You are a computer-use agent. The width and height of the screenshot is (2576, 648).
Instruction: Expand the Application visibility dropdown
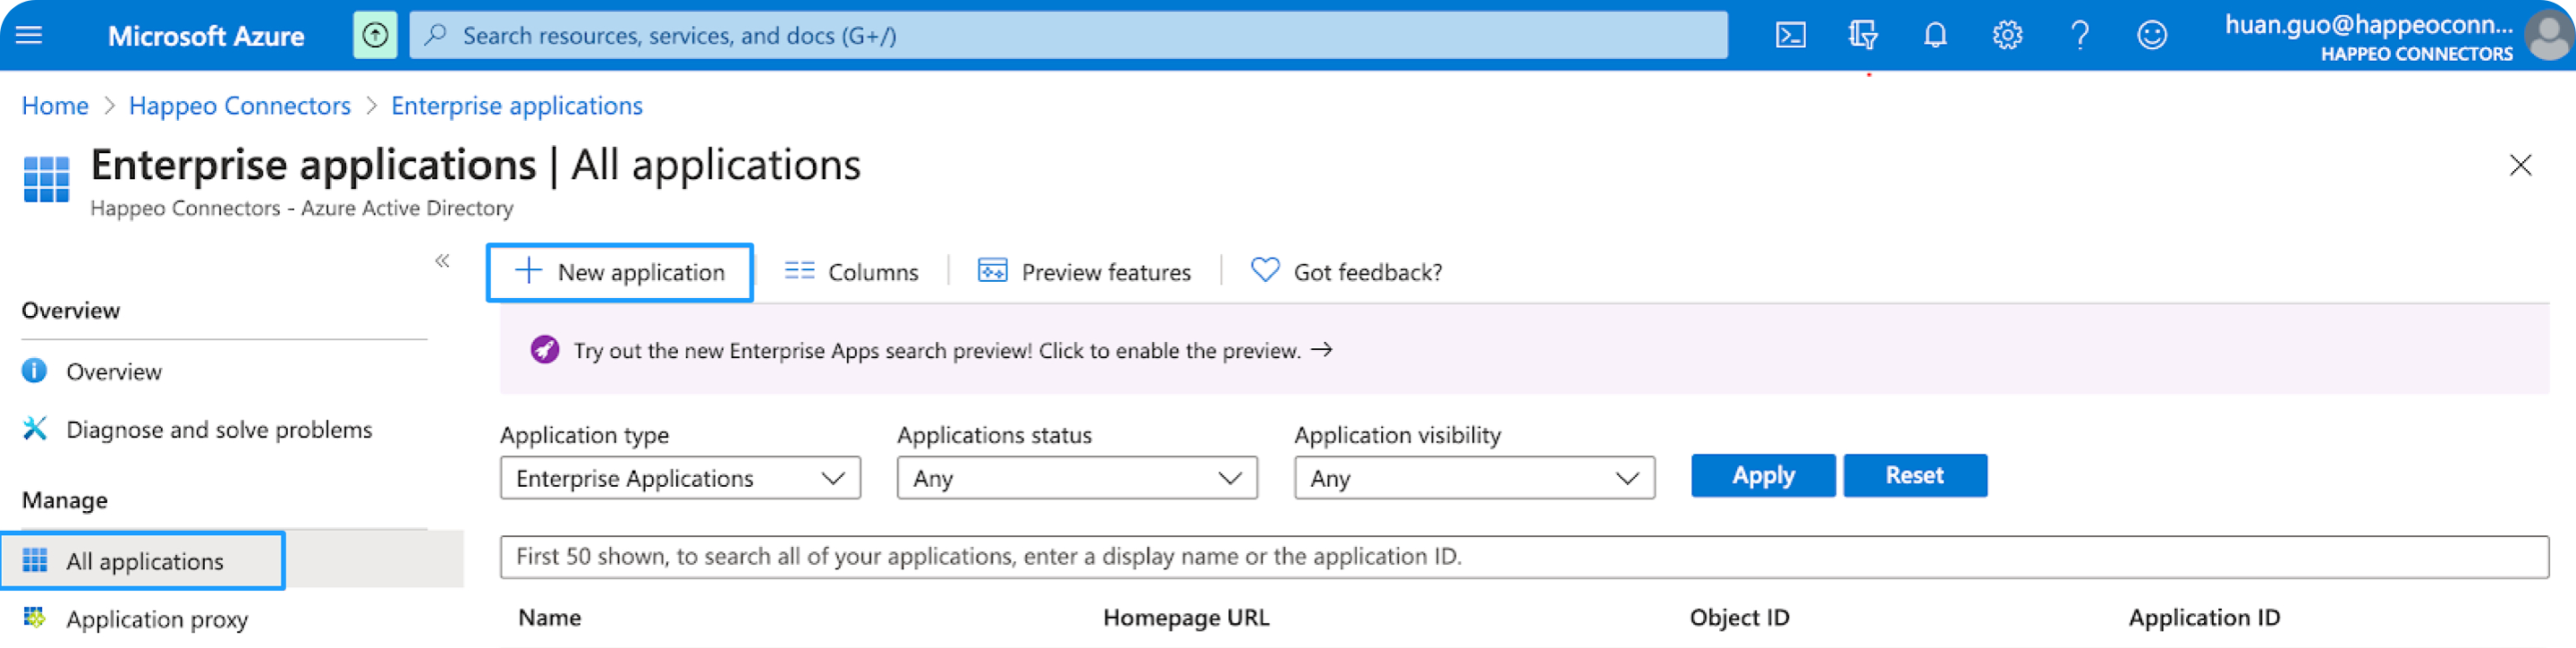point(1474,478)
